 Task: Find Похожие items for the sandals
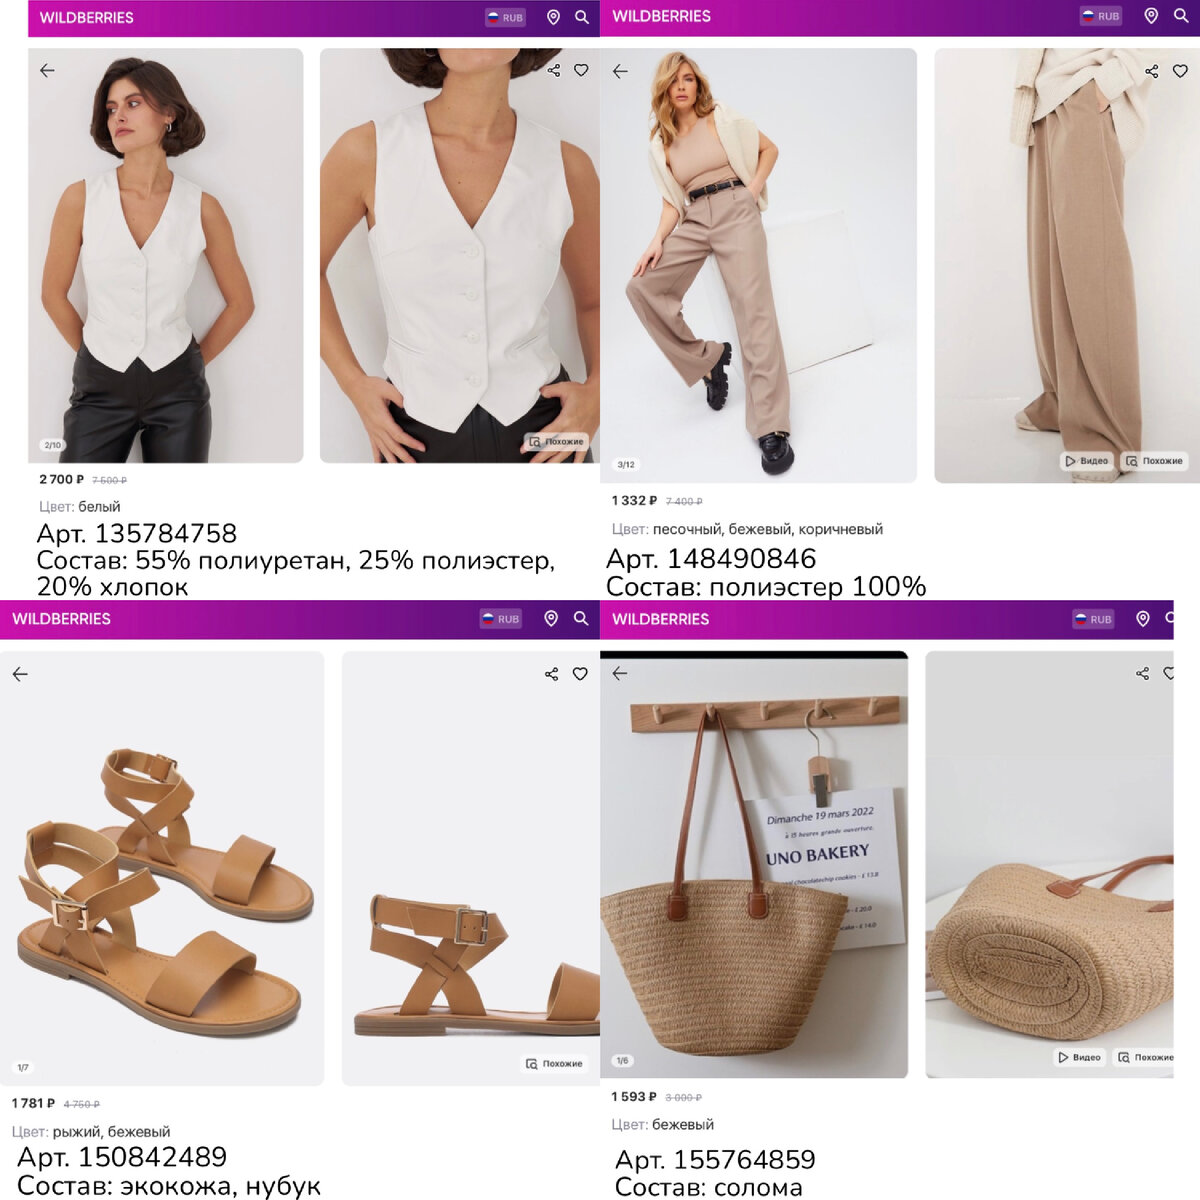554,1063
